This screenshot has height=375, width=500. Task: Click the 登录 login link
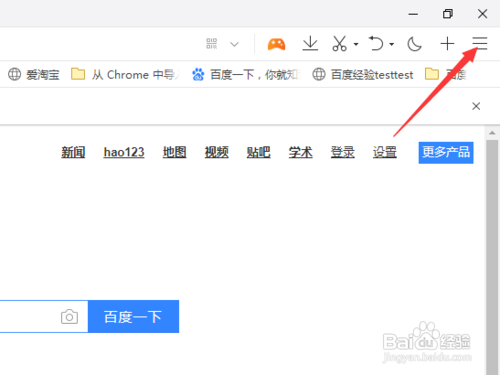coord(342,152)
